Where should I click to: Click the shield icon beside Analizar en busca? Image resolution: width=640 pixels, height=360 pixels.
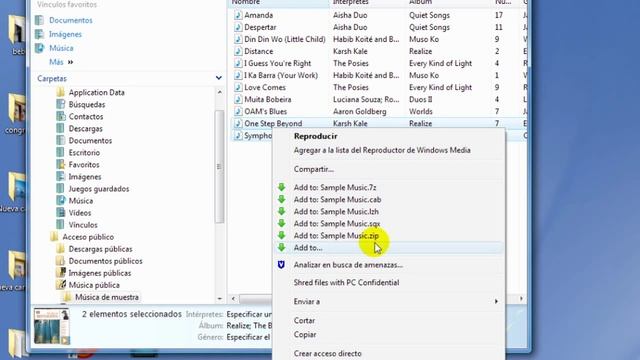click(281, 265)
